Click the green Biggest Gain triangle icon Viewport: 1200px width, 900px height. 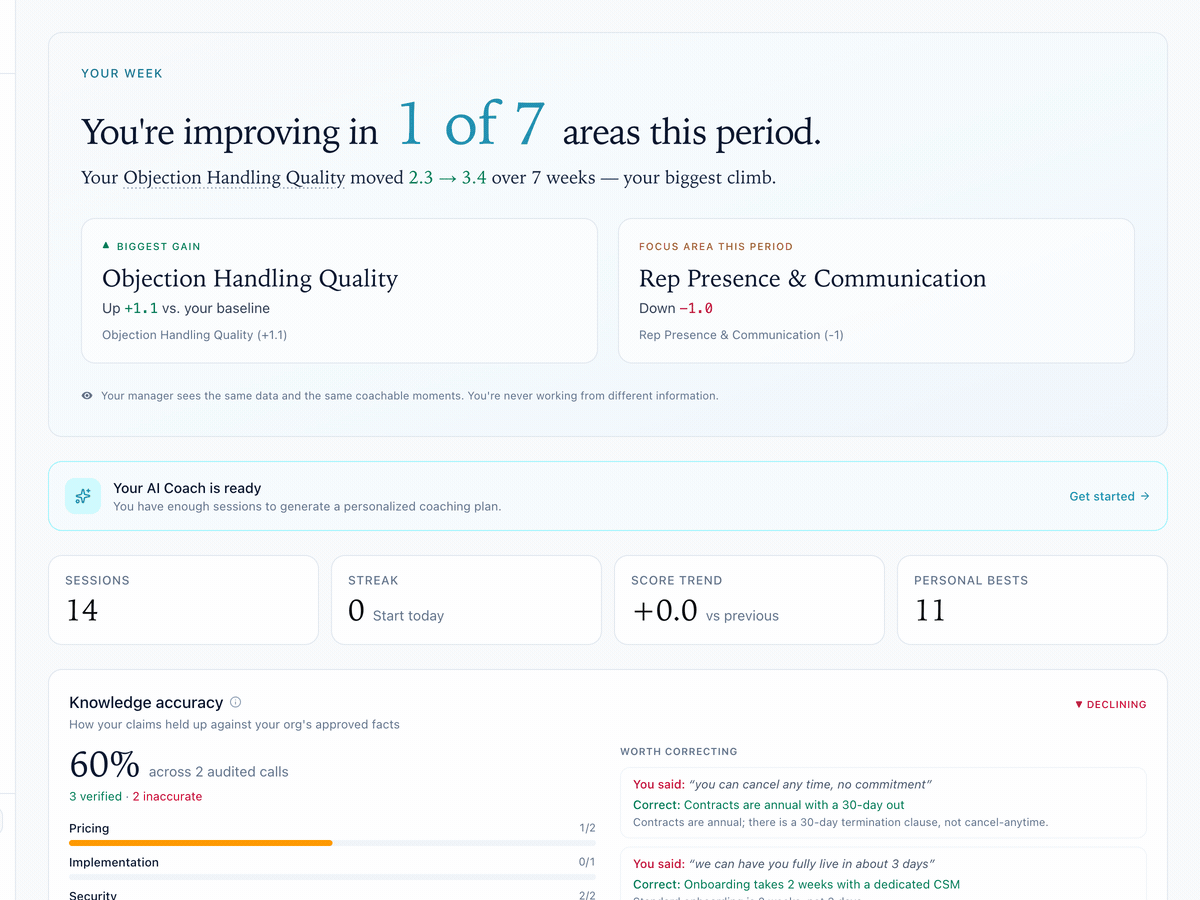coord(106,246)
